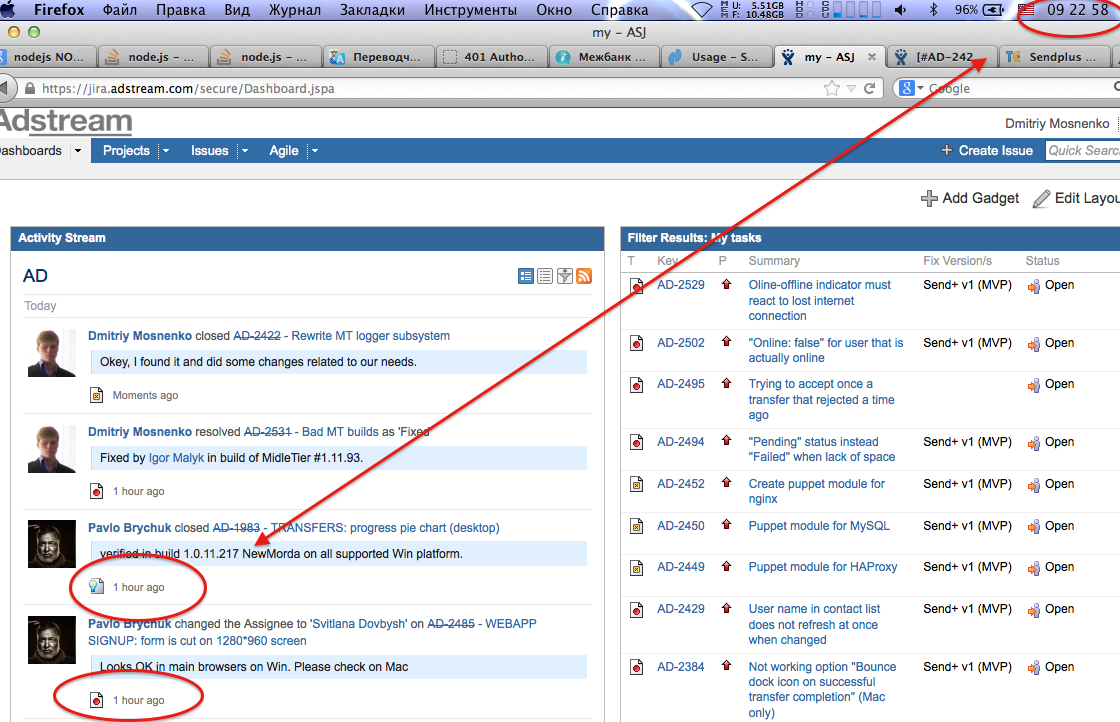This screenshot has width=1120, height=722.
Task: Expand the Issues dropdown arrow
Action: (x=244, y=151)
